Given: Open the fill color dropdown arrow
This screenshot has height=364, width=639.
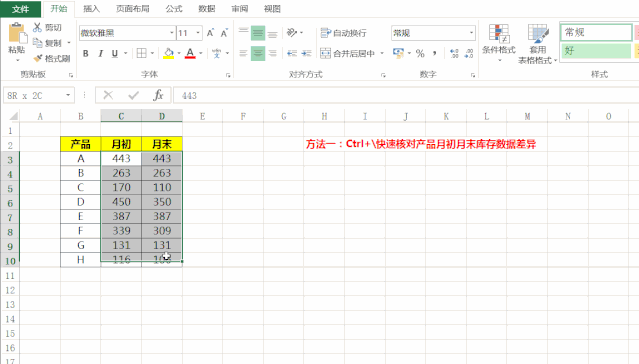Looking at the screenshot, I should [x=179, y=53].
